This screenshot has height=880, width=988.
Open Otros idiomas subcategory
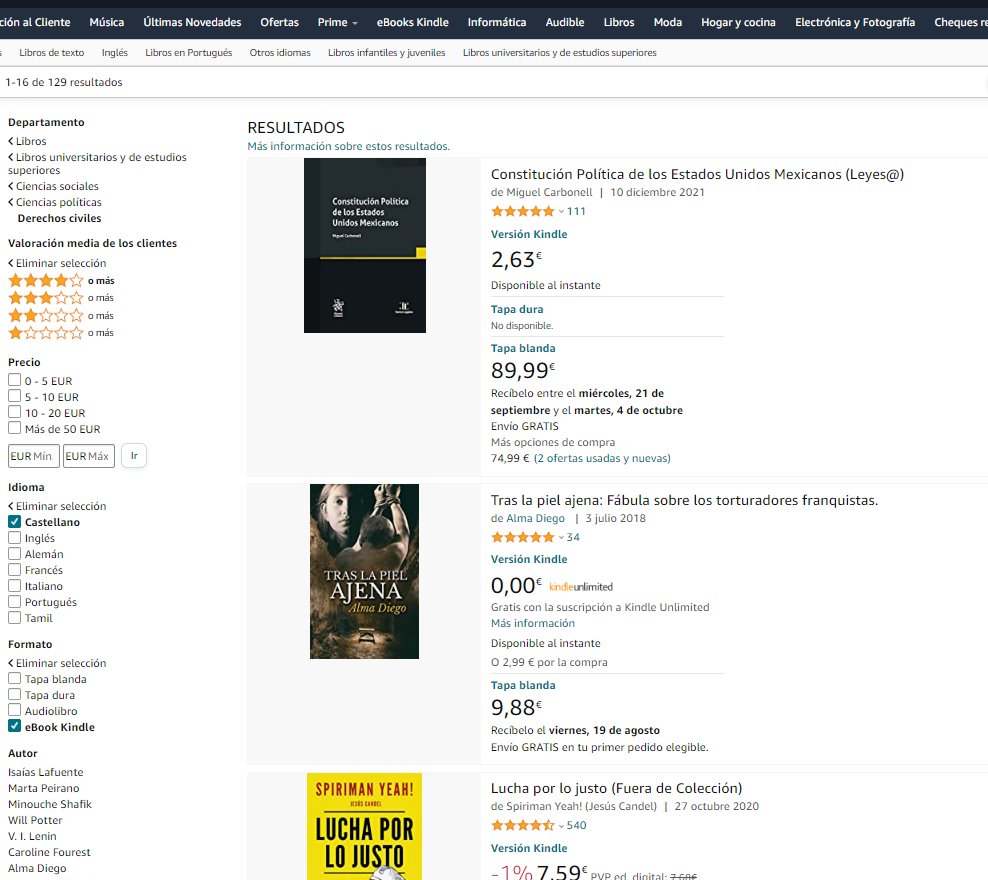click(280, 53)
